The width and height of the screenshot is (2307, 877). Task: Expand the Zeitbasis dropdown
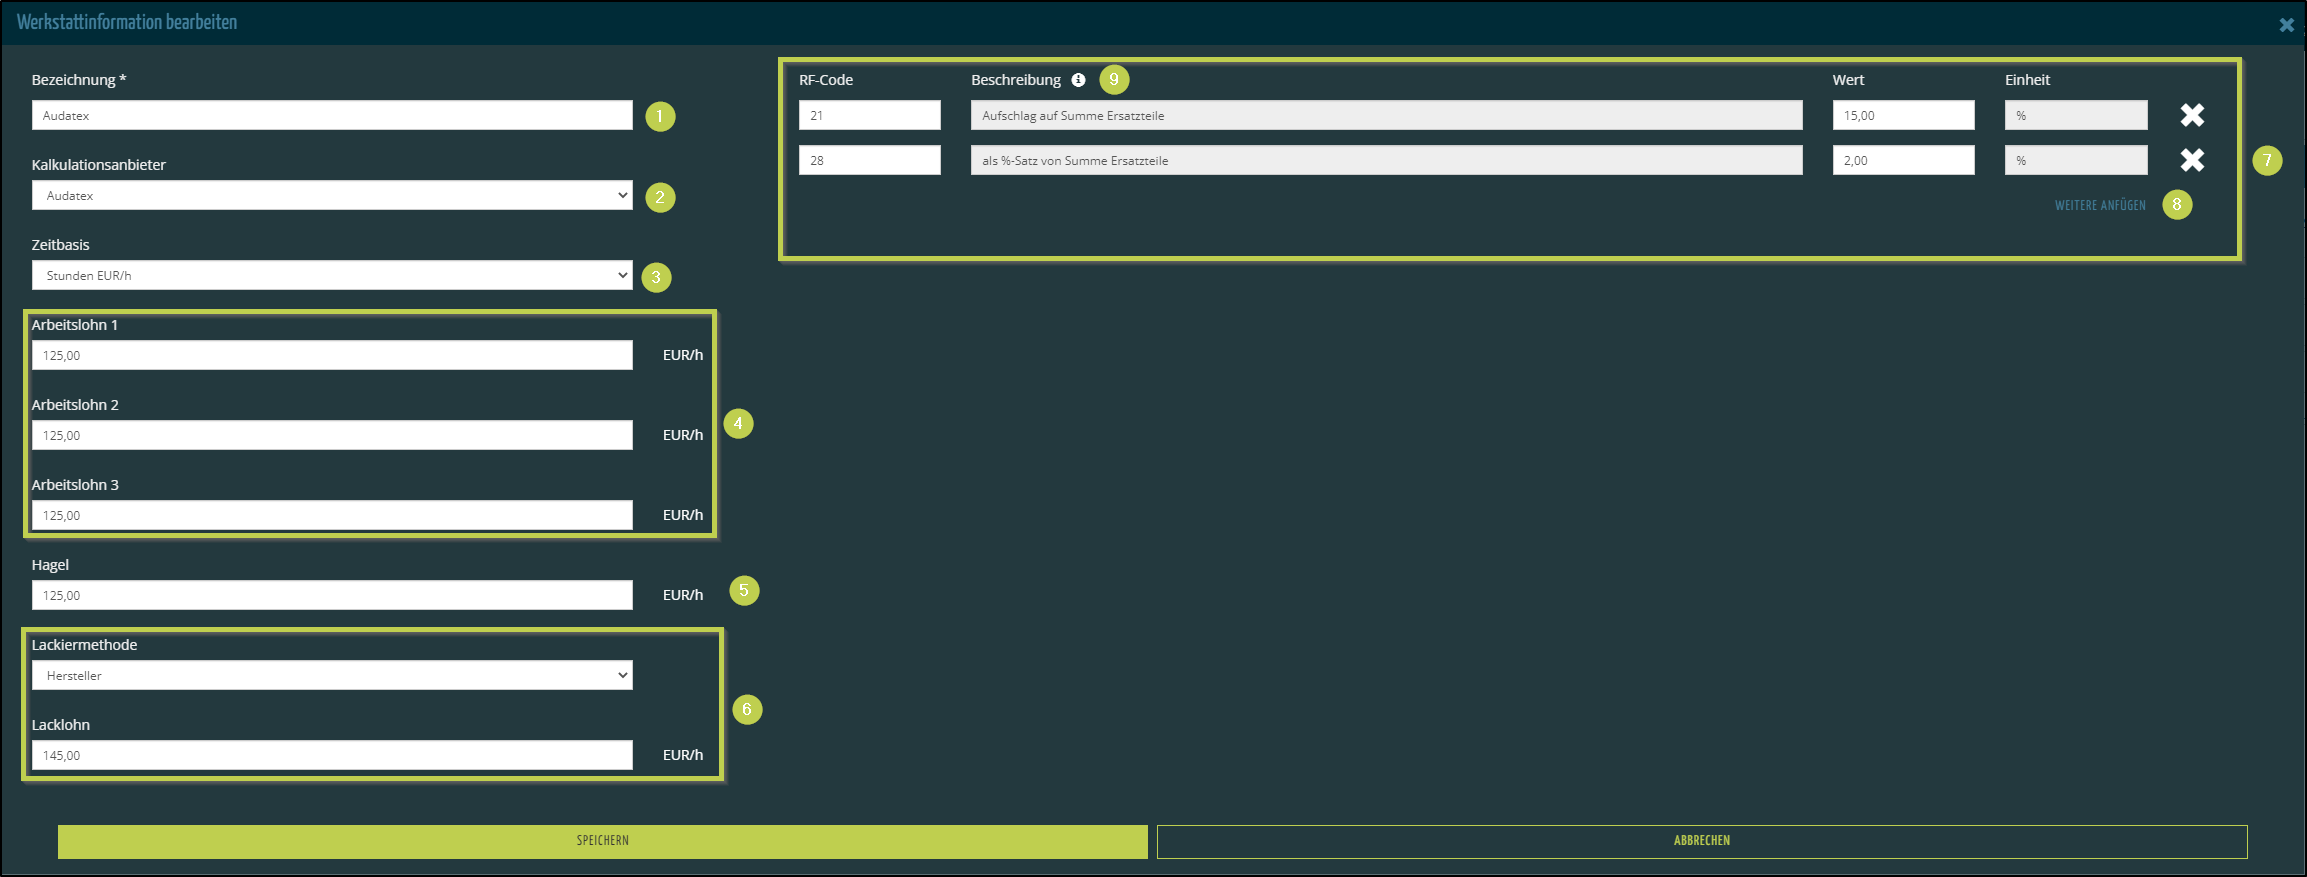332,275
